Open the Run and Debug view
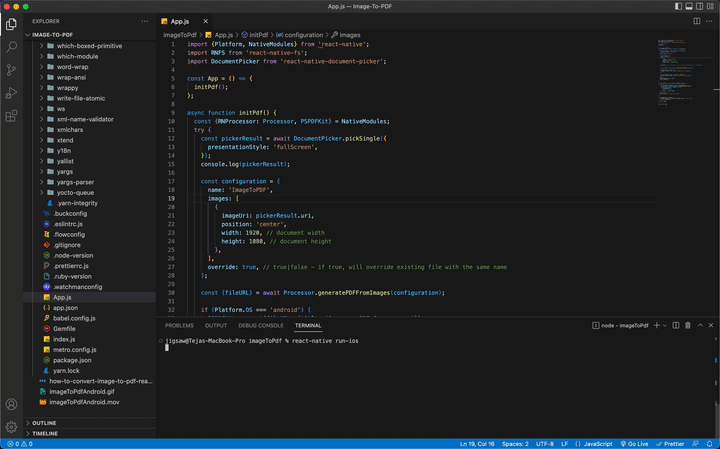This screenshot has width=720, height=449. tap(12, 93)
